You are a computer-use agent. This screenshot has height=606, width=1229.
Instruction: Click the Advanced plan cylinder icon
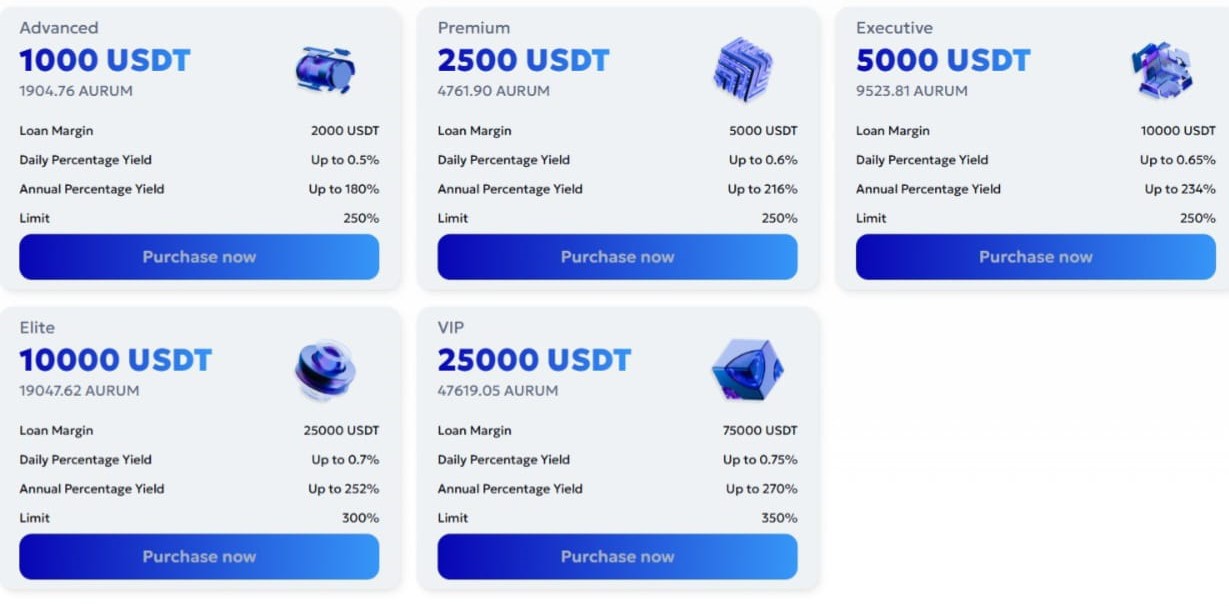pyautogui.click(x=325, y=70)
